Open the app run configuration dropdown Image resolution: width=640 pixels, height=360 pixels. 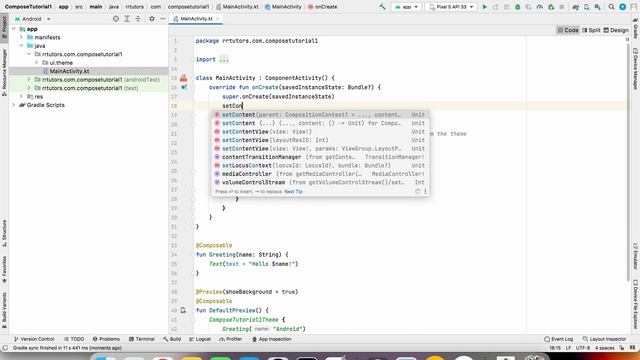point(406,7)
